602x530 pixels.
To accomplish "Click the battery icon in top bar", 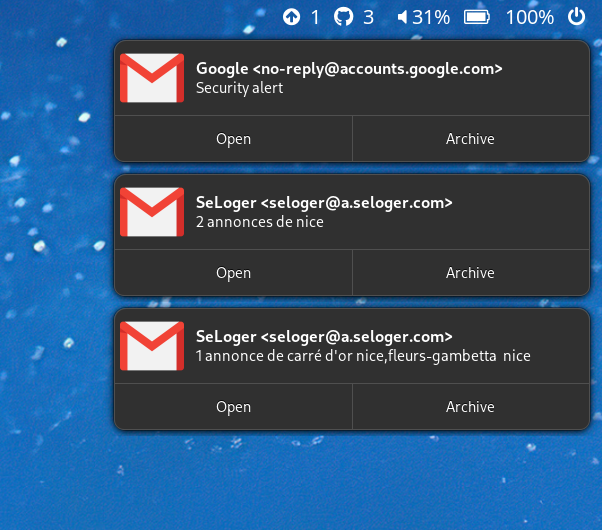I will pos(477,17).
